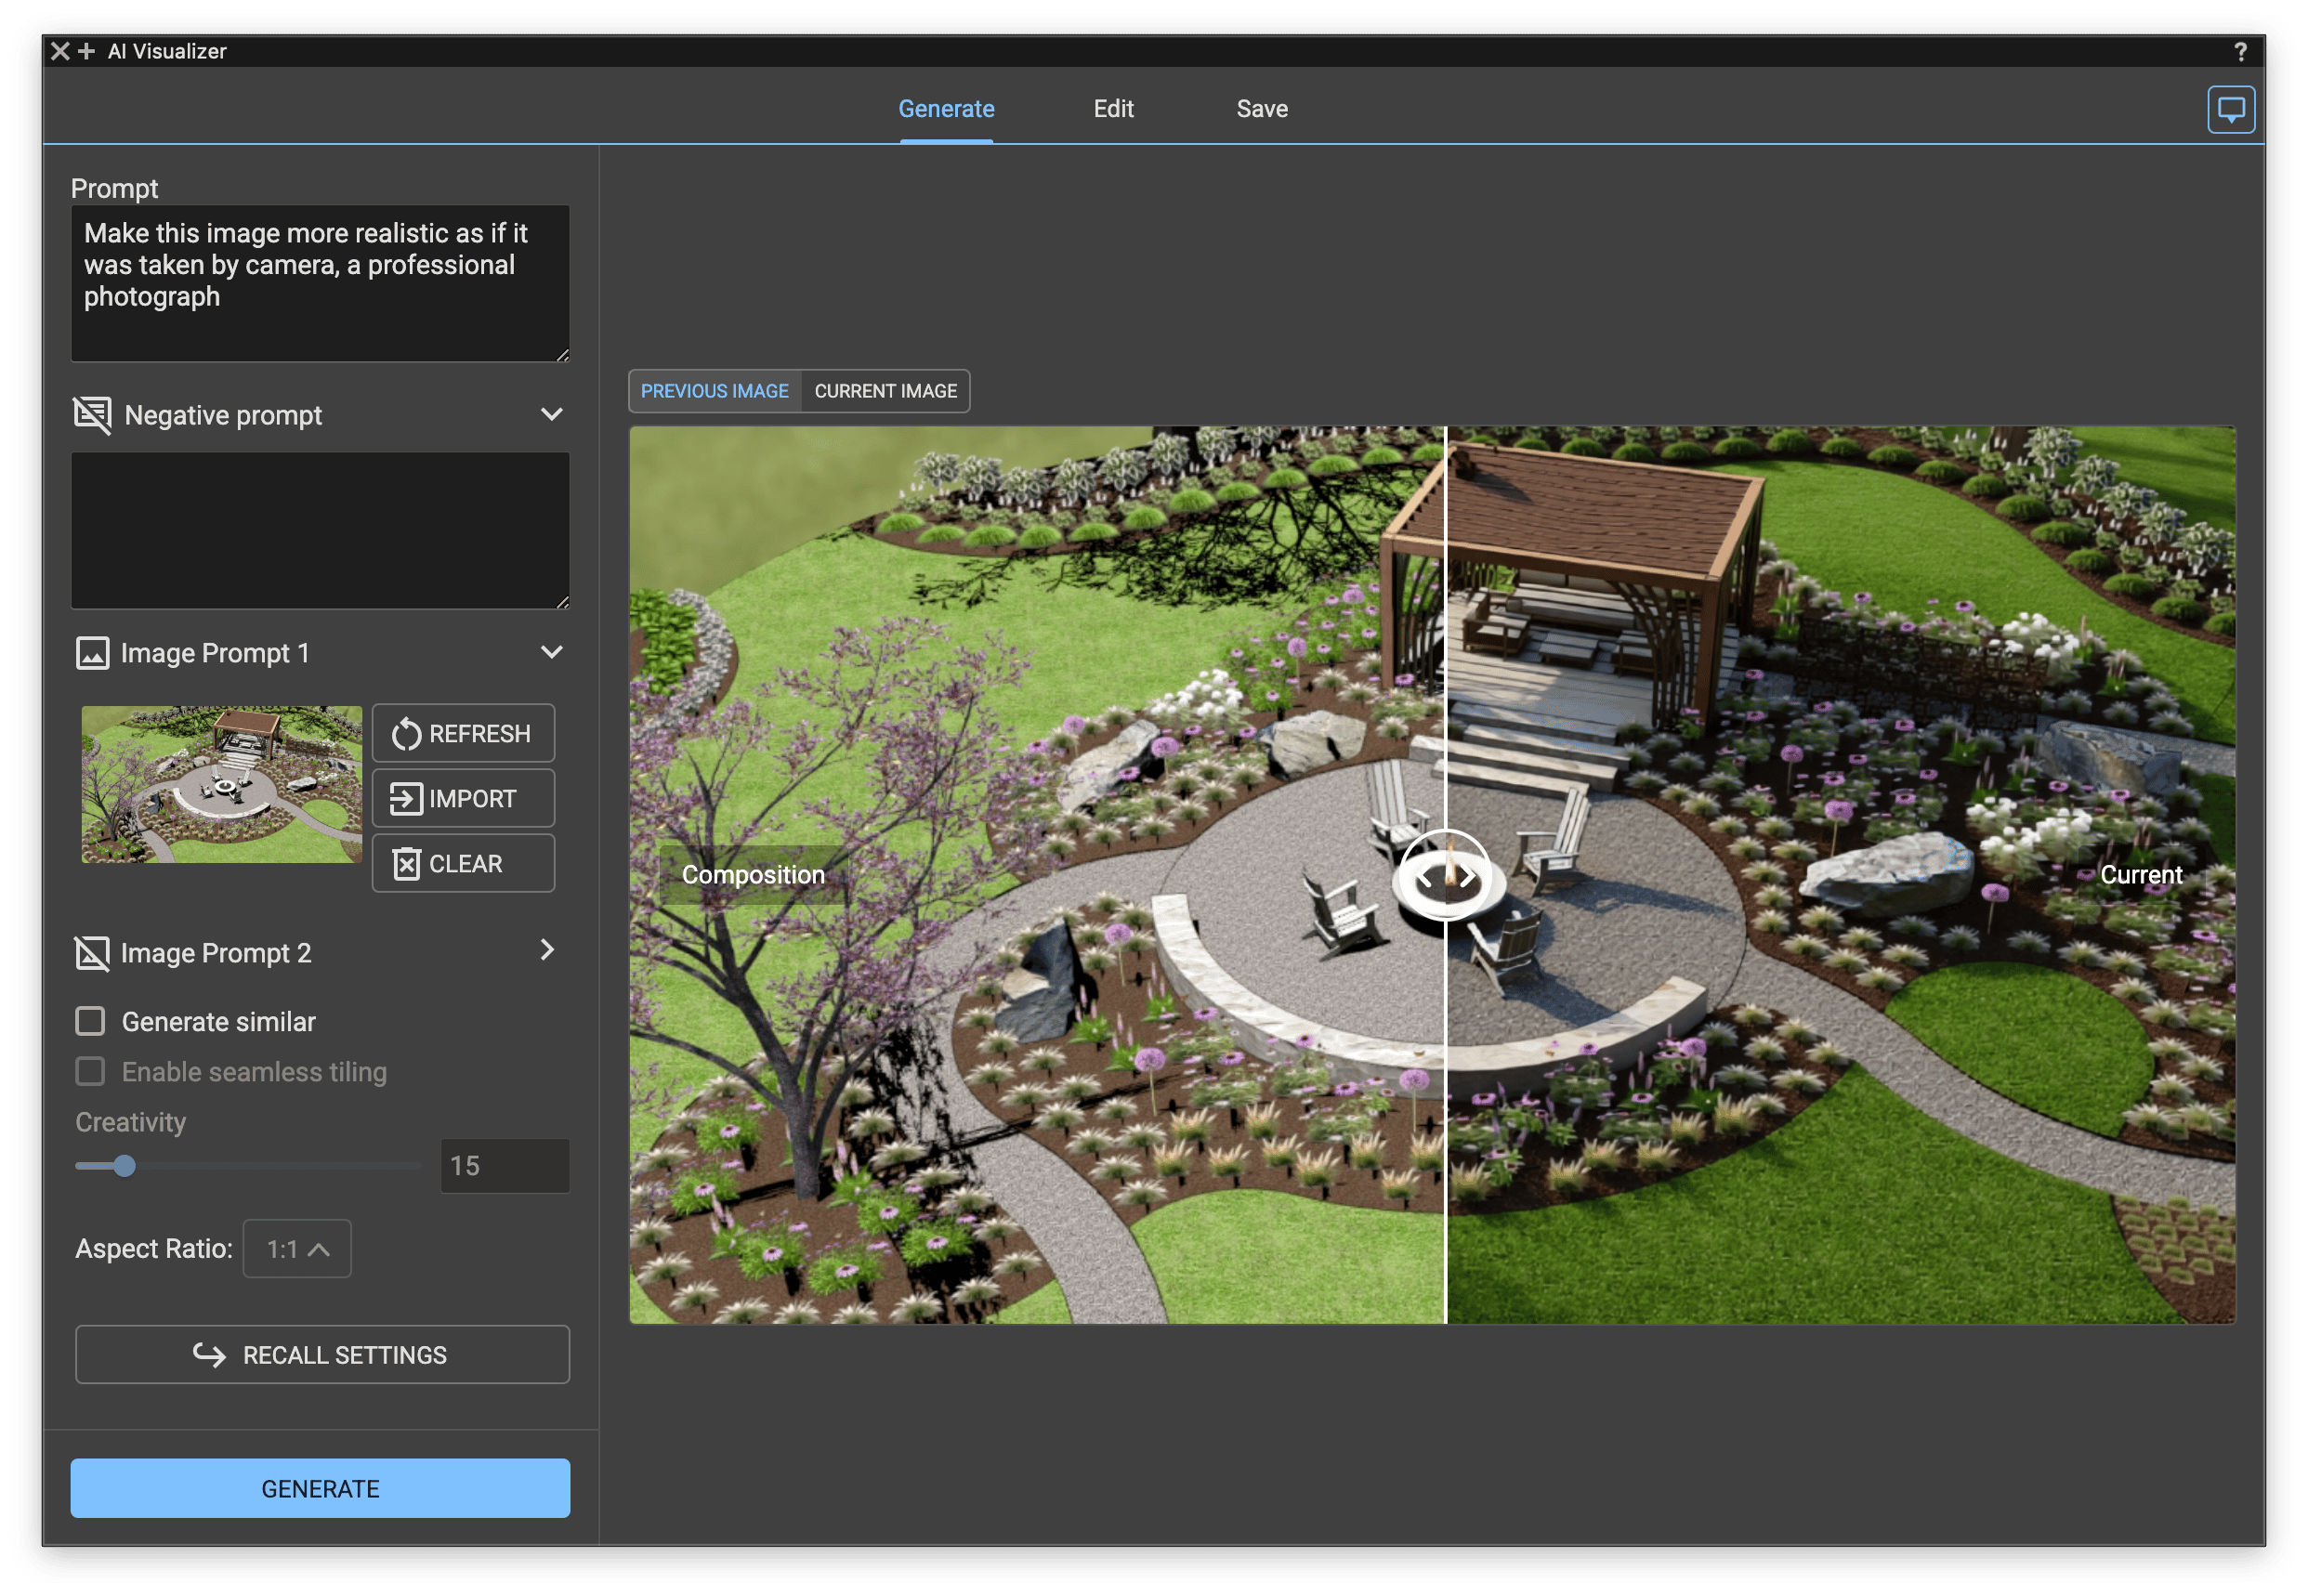Click the comparison slider arrows handle
This screenshot has height=1596, width=2308.
(x=1445, y=875)
